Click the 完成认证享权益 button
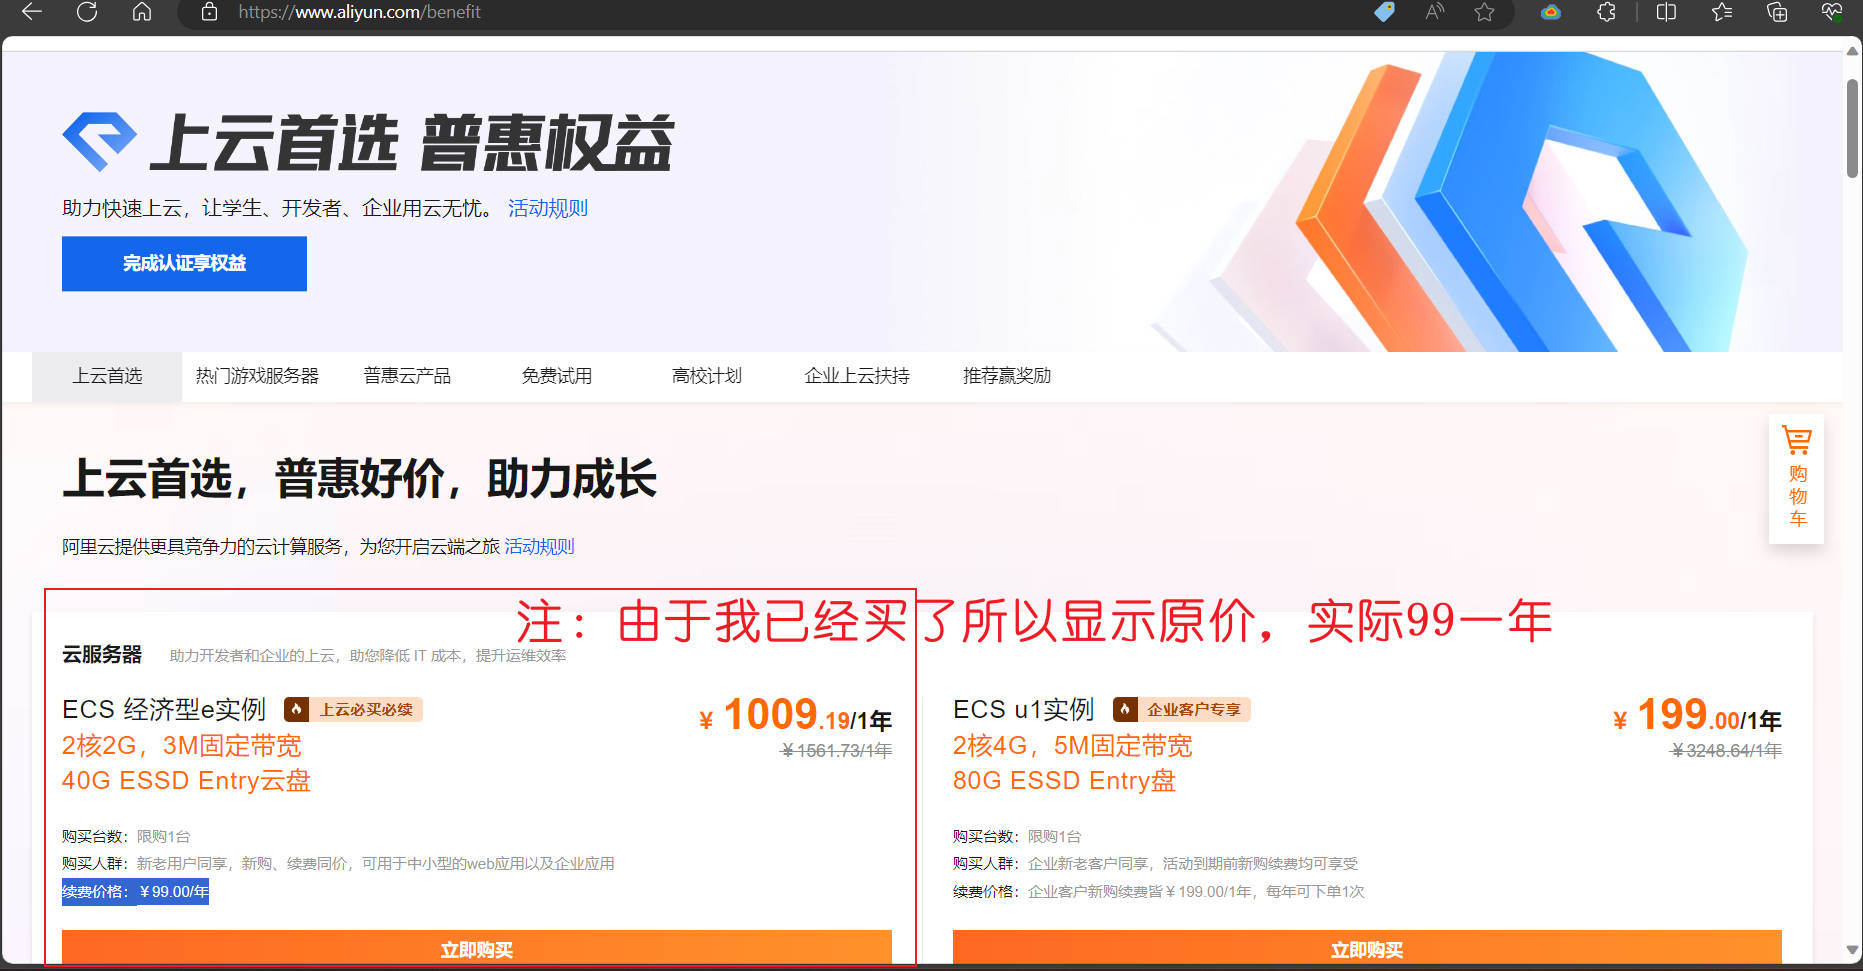Image resolution: width=1863 pixels, height=971 pixels. click(184, 263)
